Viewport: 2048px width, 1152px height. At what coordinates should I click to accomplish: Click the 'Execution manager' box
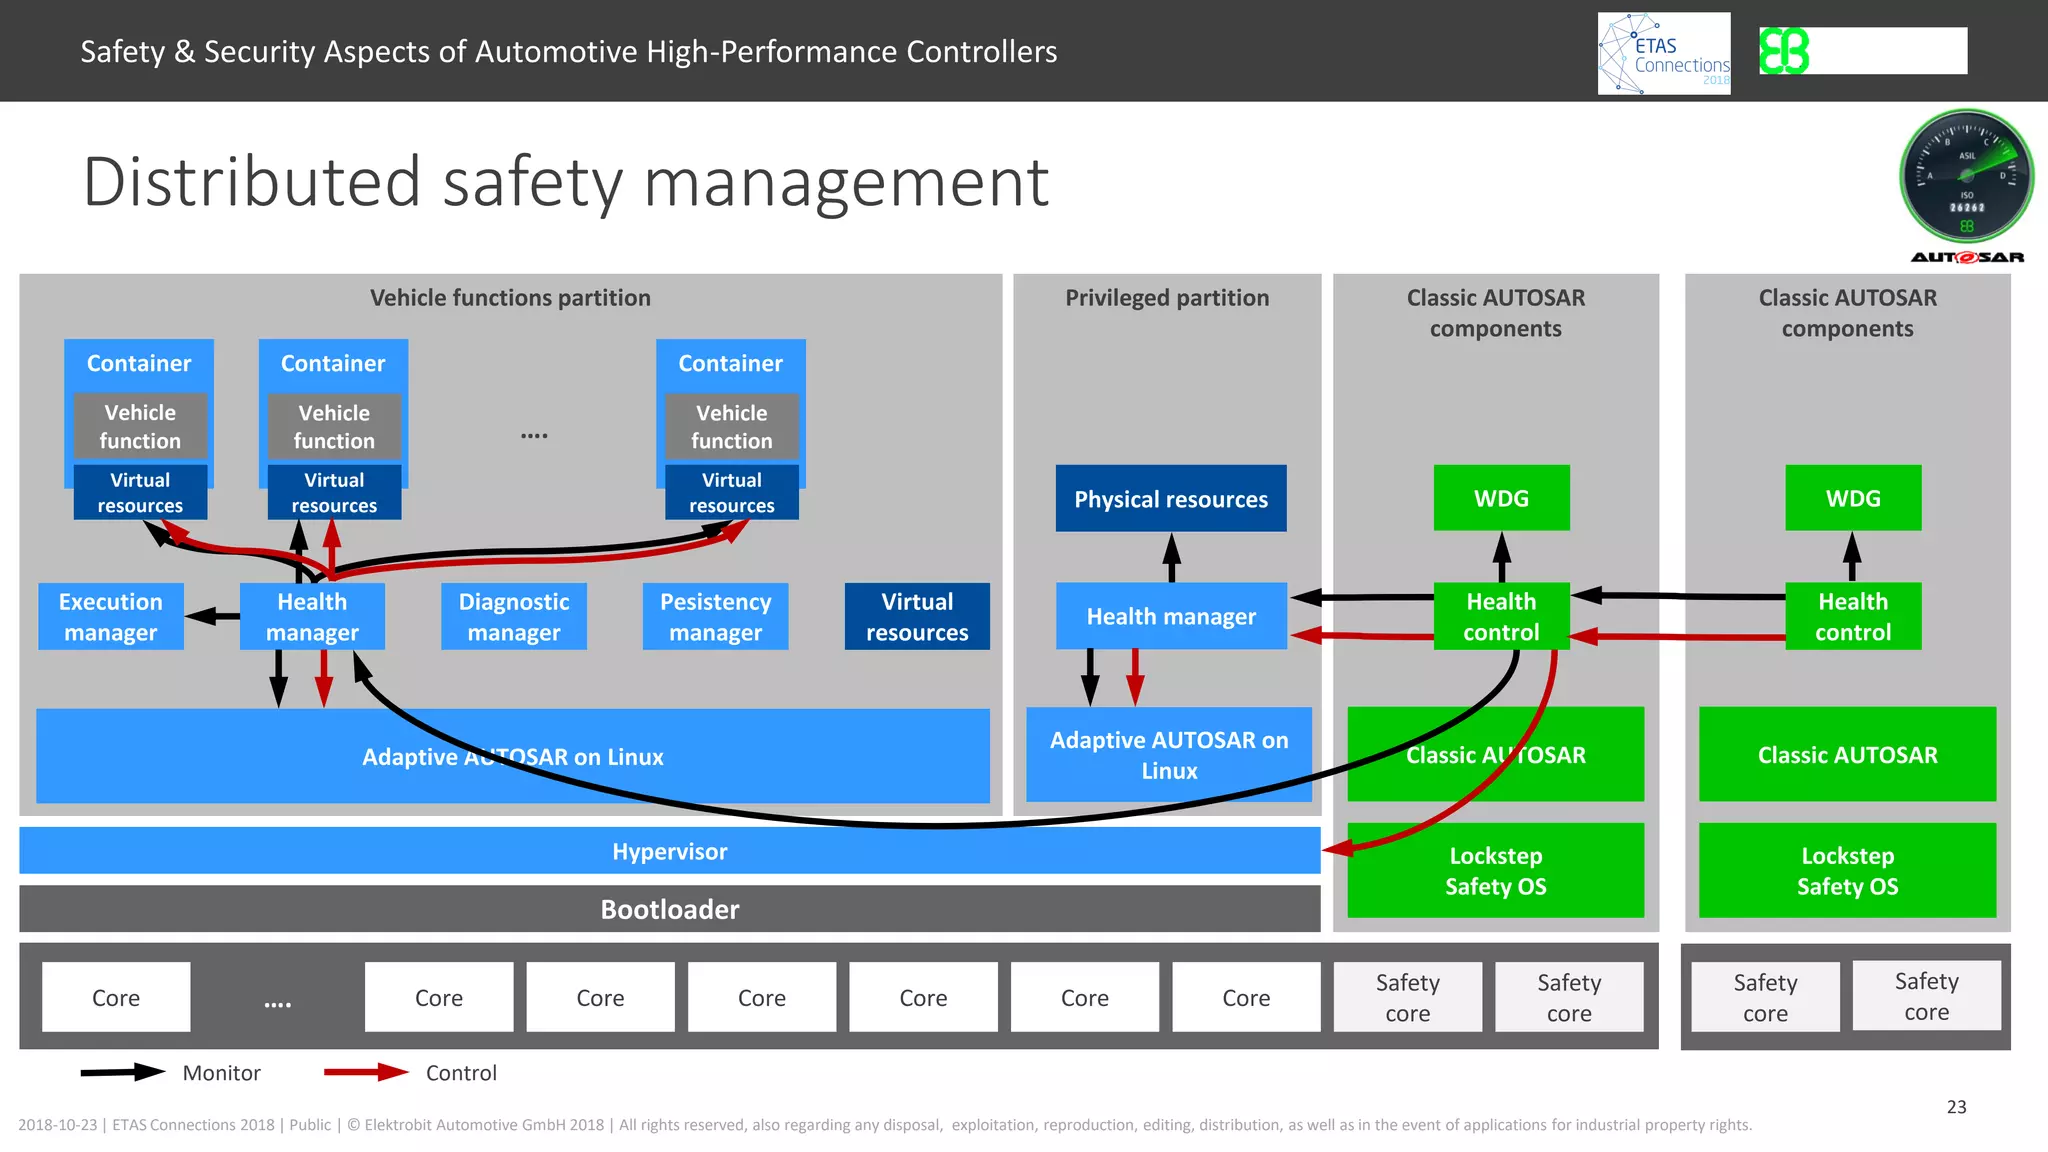click(x=111, y=617)
